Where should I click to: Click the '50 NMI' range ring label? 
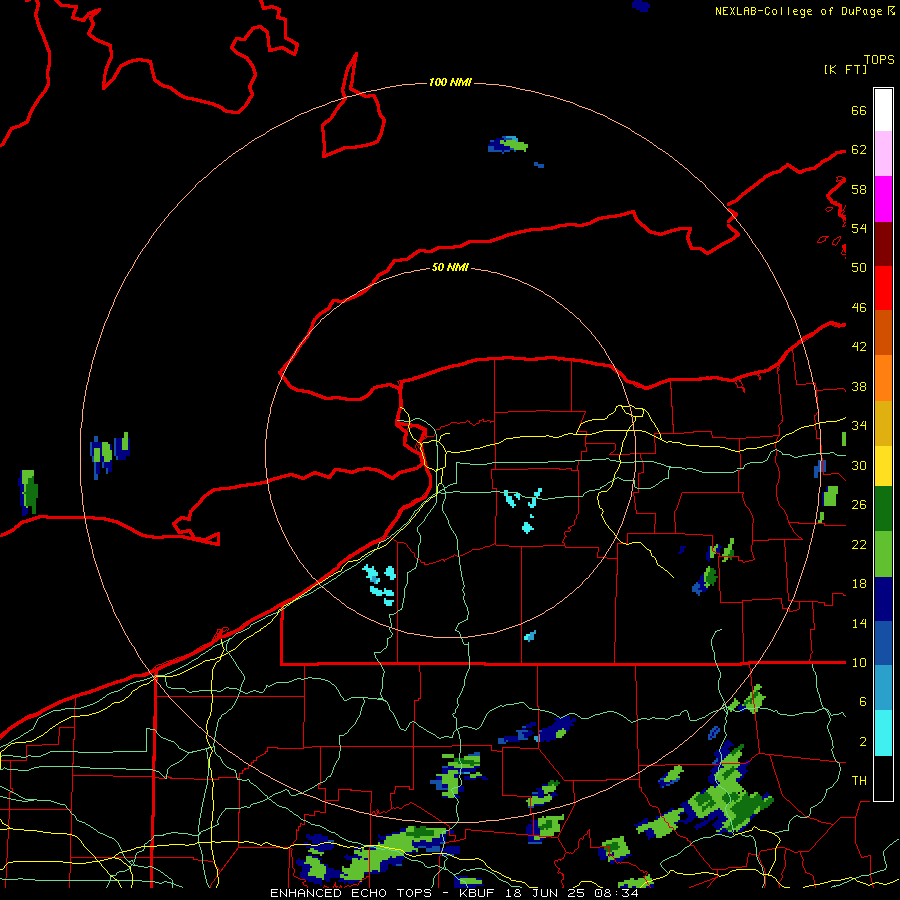point(450,267)
